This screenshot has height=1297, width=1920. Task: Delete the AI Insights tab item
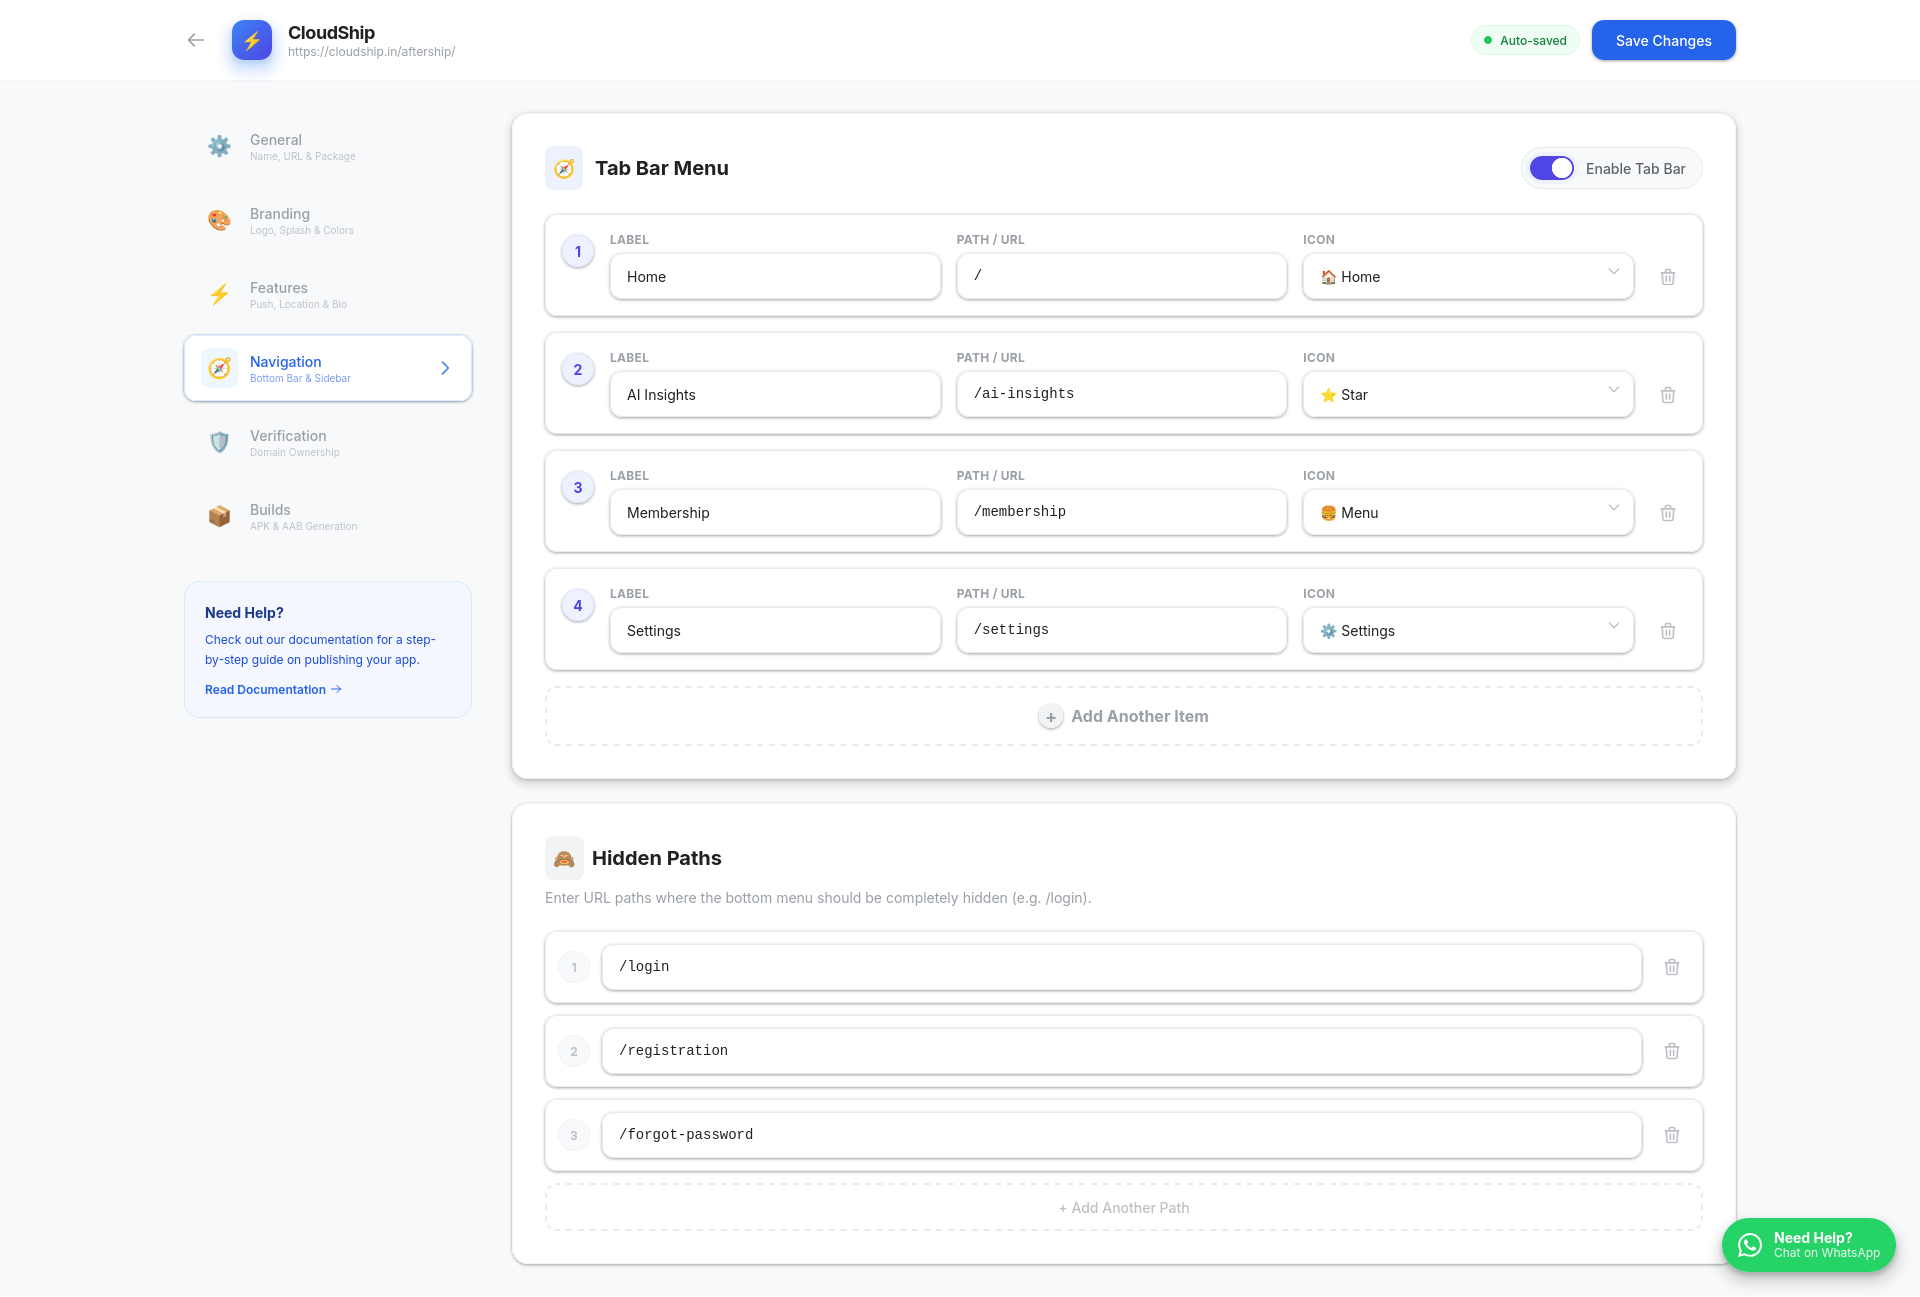(x=1667, y=395)
